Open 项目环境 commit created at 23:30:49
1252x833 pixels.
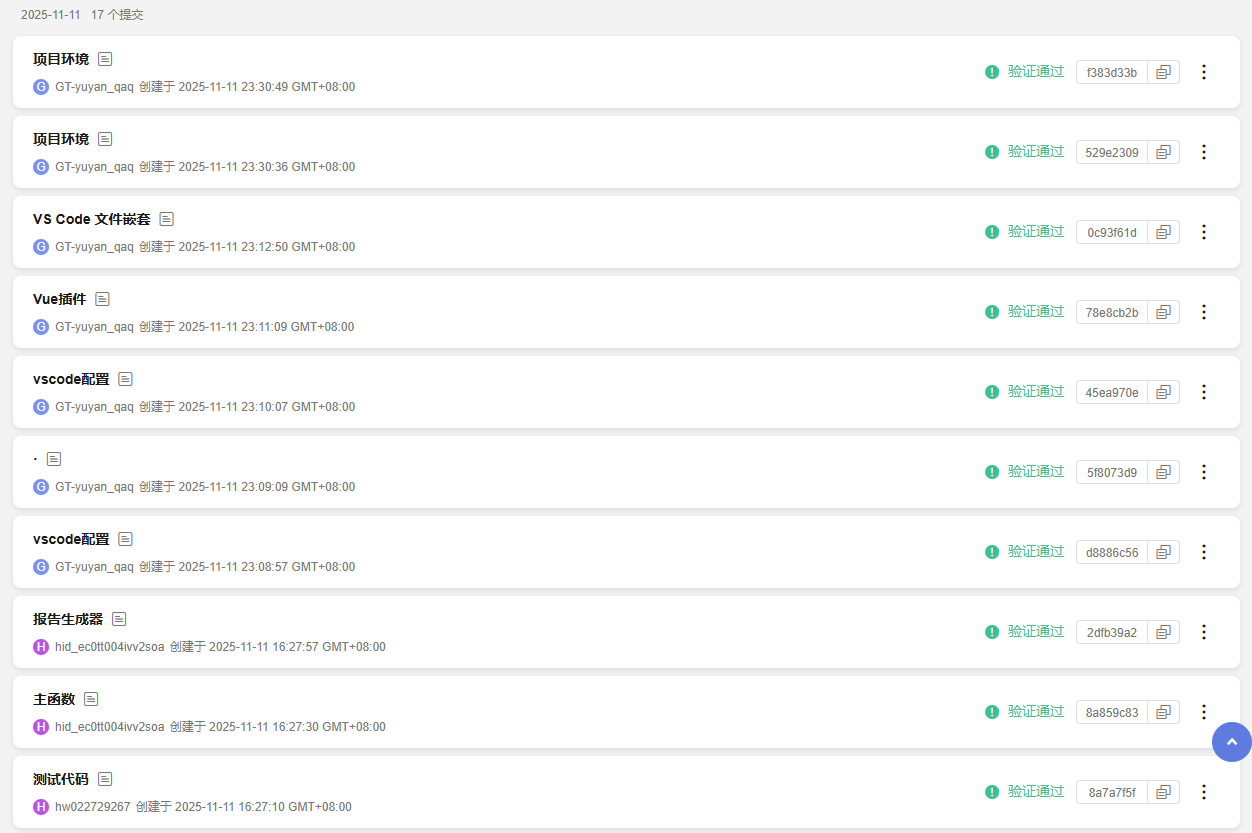point(61,59)
